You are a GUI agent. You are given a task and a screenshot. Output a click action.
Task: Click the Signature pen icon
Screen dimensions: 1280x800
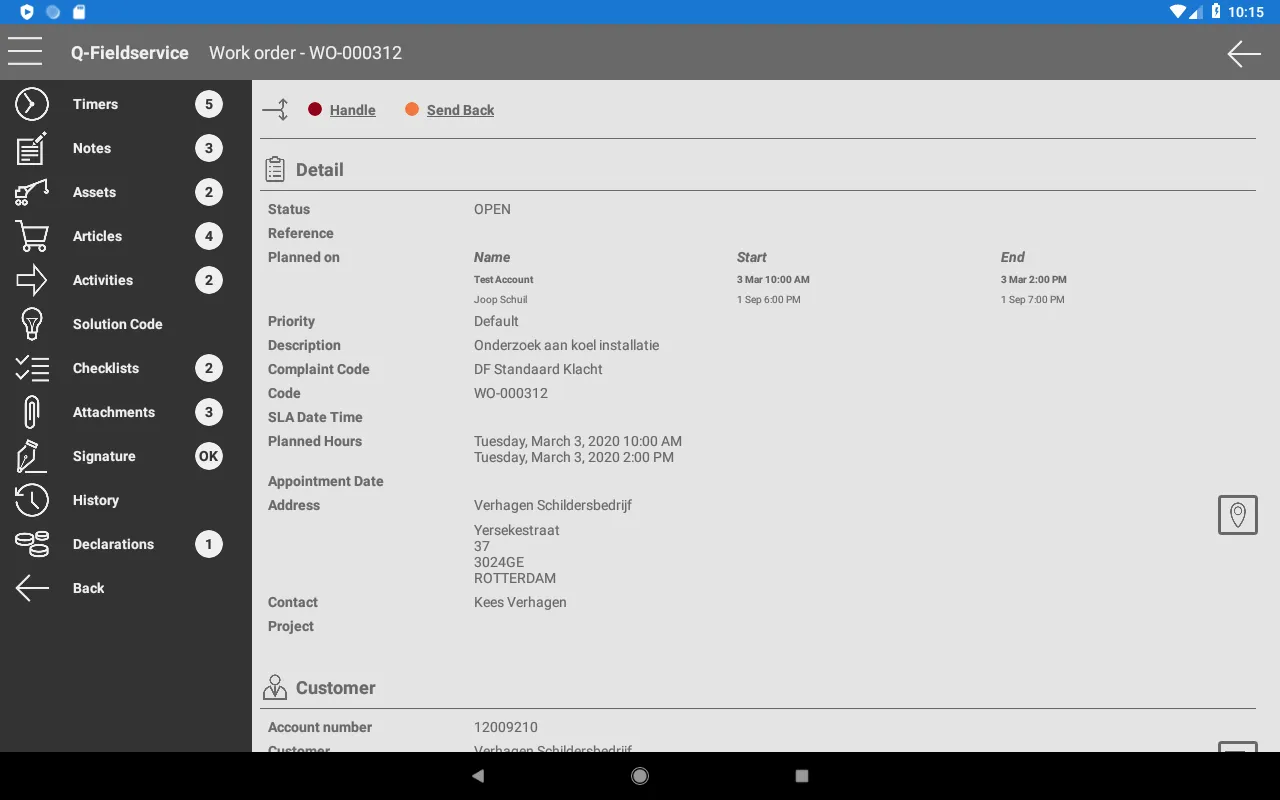(32, 456)
